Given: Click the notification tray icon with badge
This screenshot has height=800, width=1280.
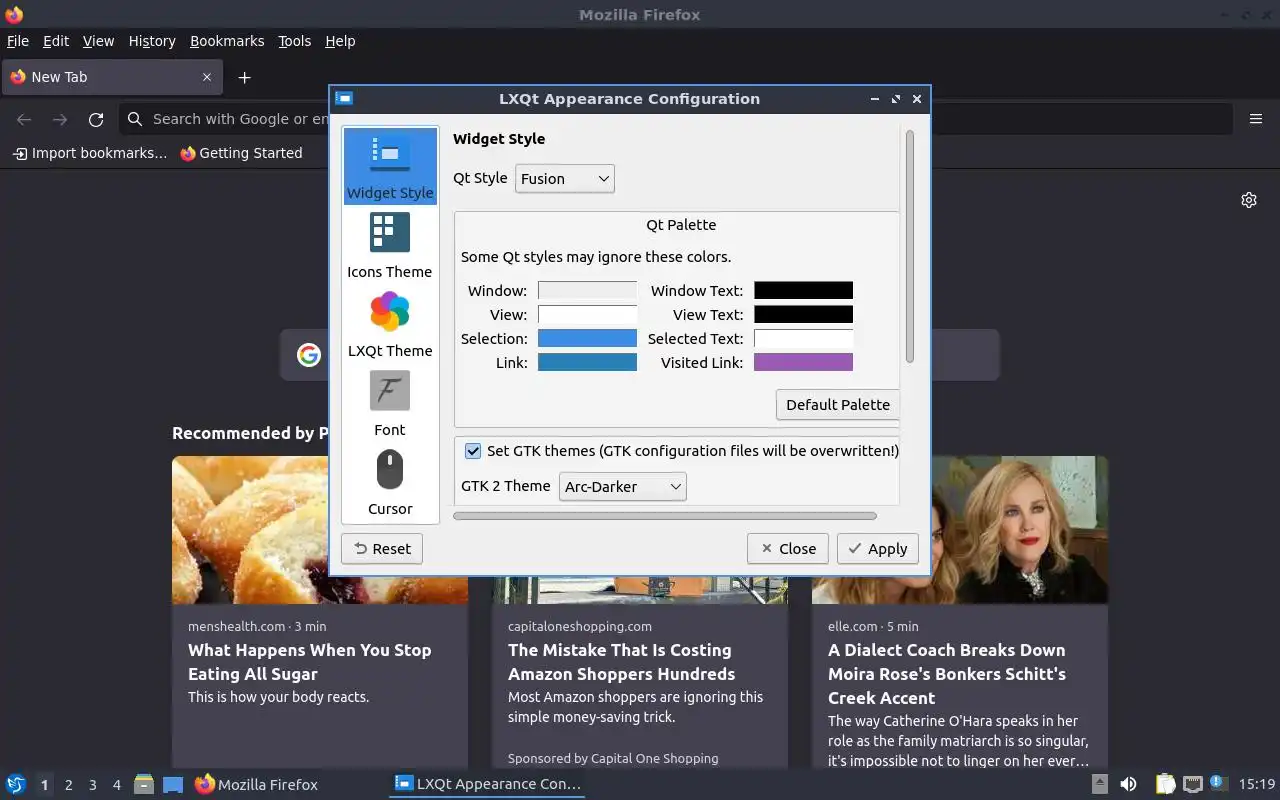Looking at the screenshot, I should [x=1218, y=783].
